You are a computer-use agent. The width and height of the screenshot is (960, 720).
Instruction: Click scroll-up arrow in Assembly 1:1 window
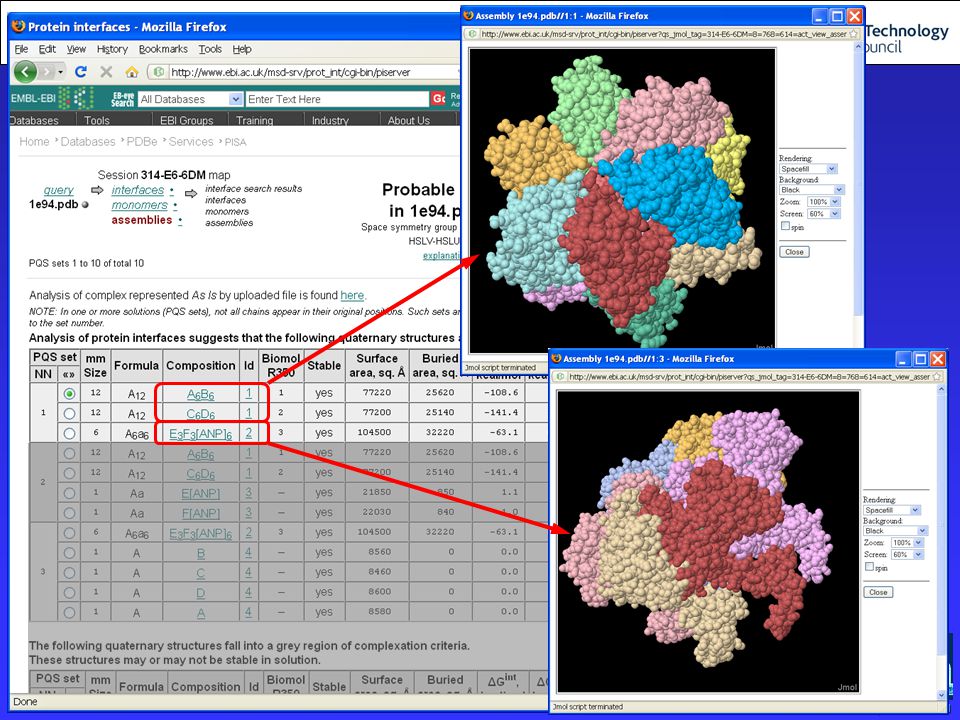coord(858,47)
